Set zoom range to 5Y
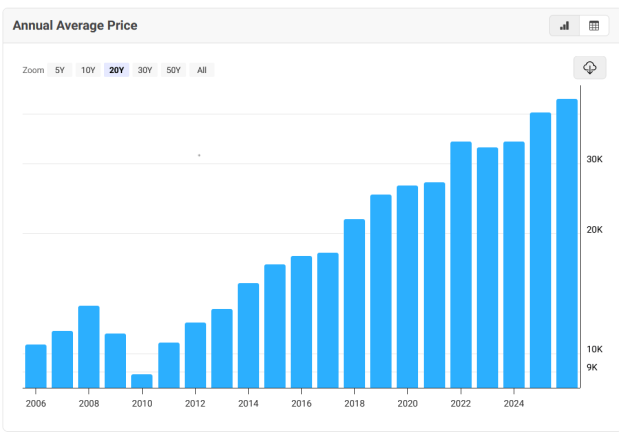The image size is (619, 435). [60, 70]
